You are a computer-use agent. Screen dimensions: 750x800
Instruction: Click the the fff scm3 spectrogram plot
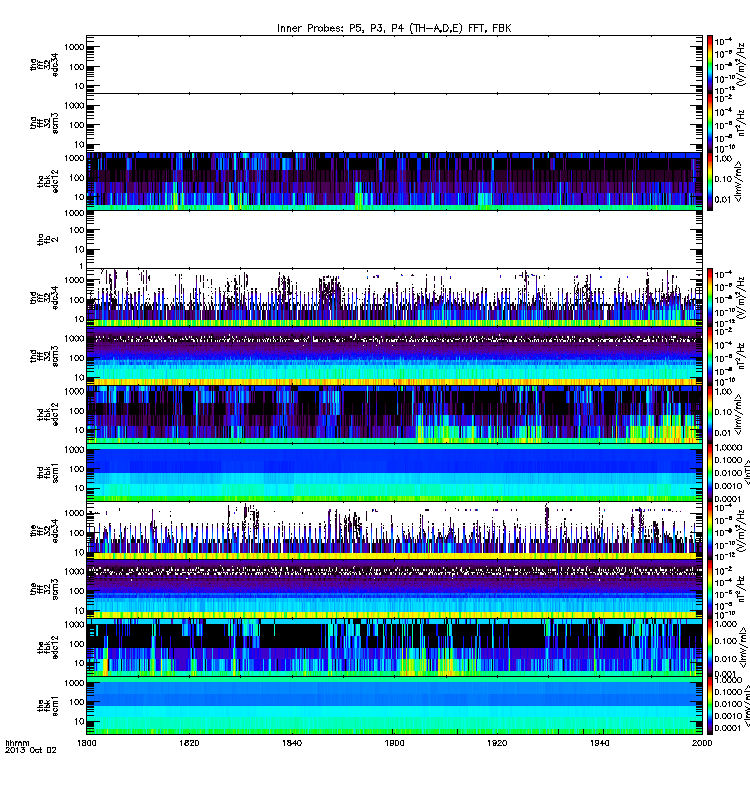coord(394,589)
